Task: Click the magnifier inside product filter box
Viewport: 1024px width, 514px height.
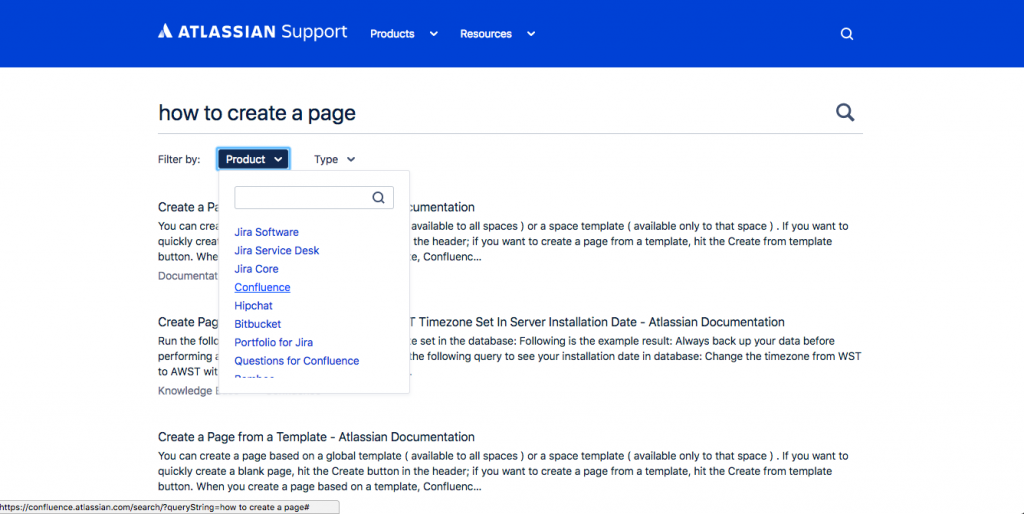Action: (x=378, y=198)
